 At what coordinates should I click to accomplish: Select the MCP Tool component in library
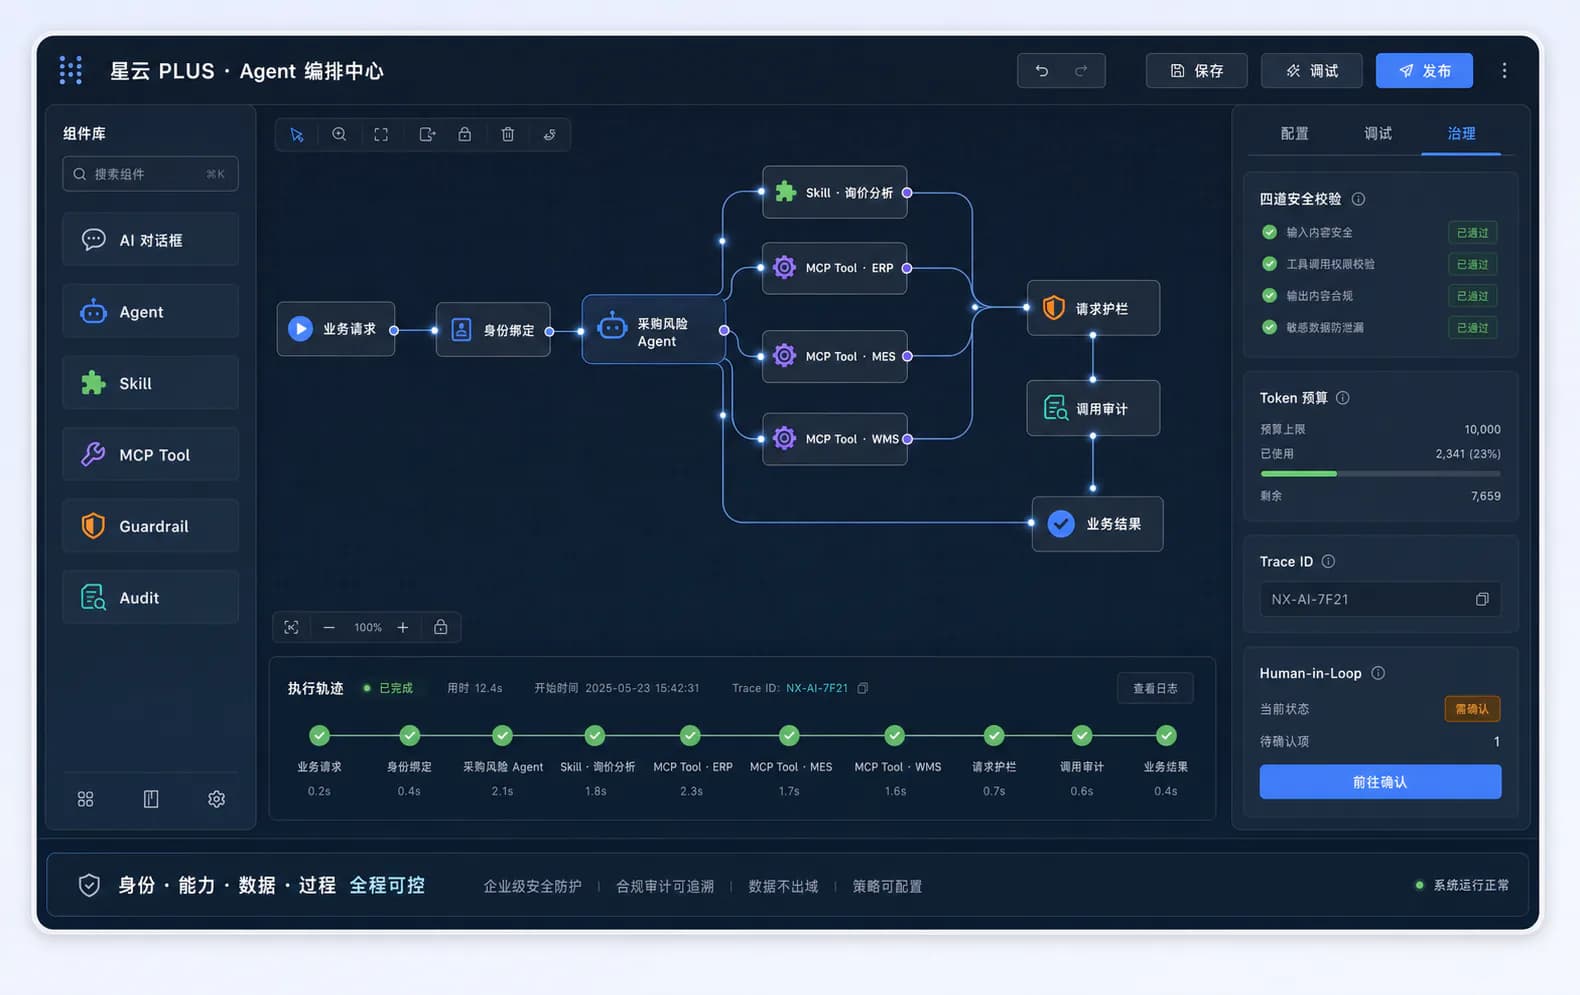tap(150, 455)
